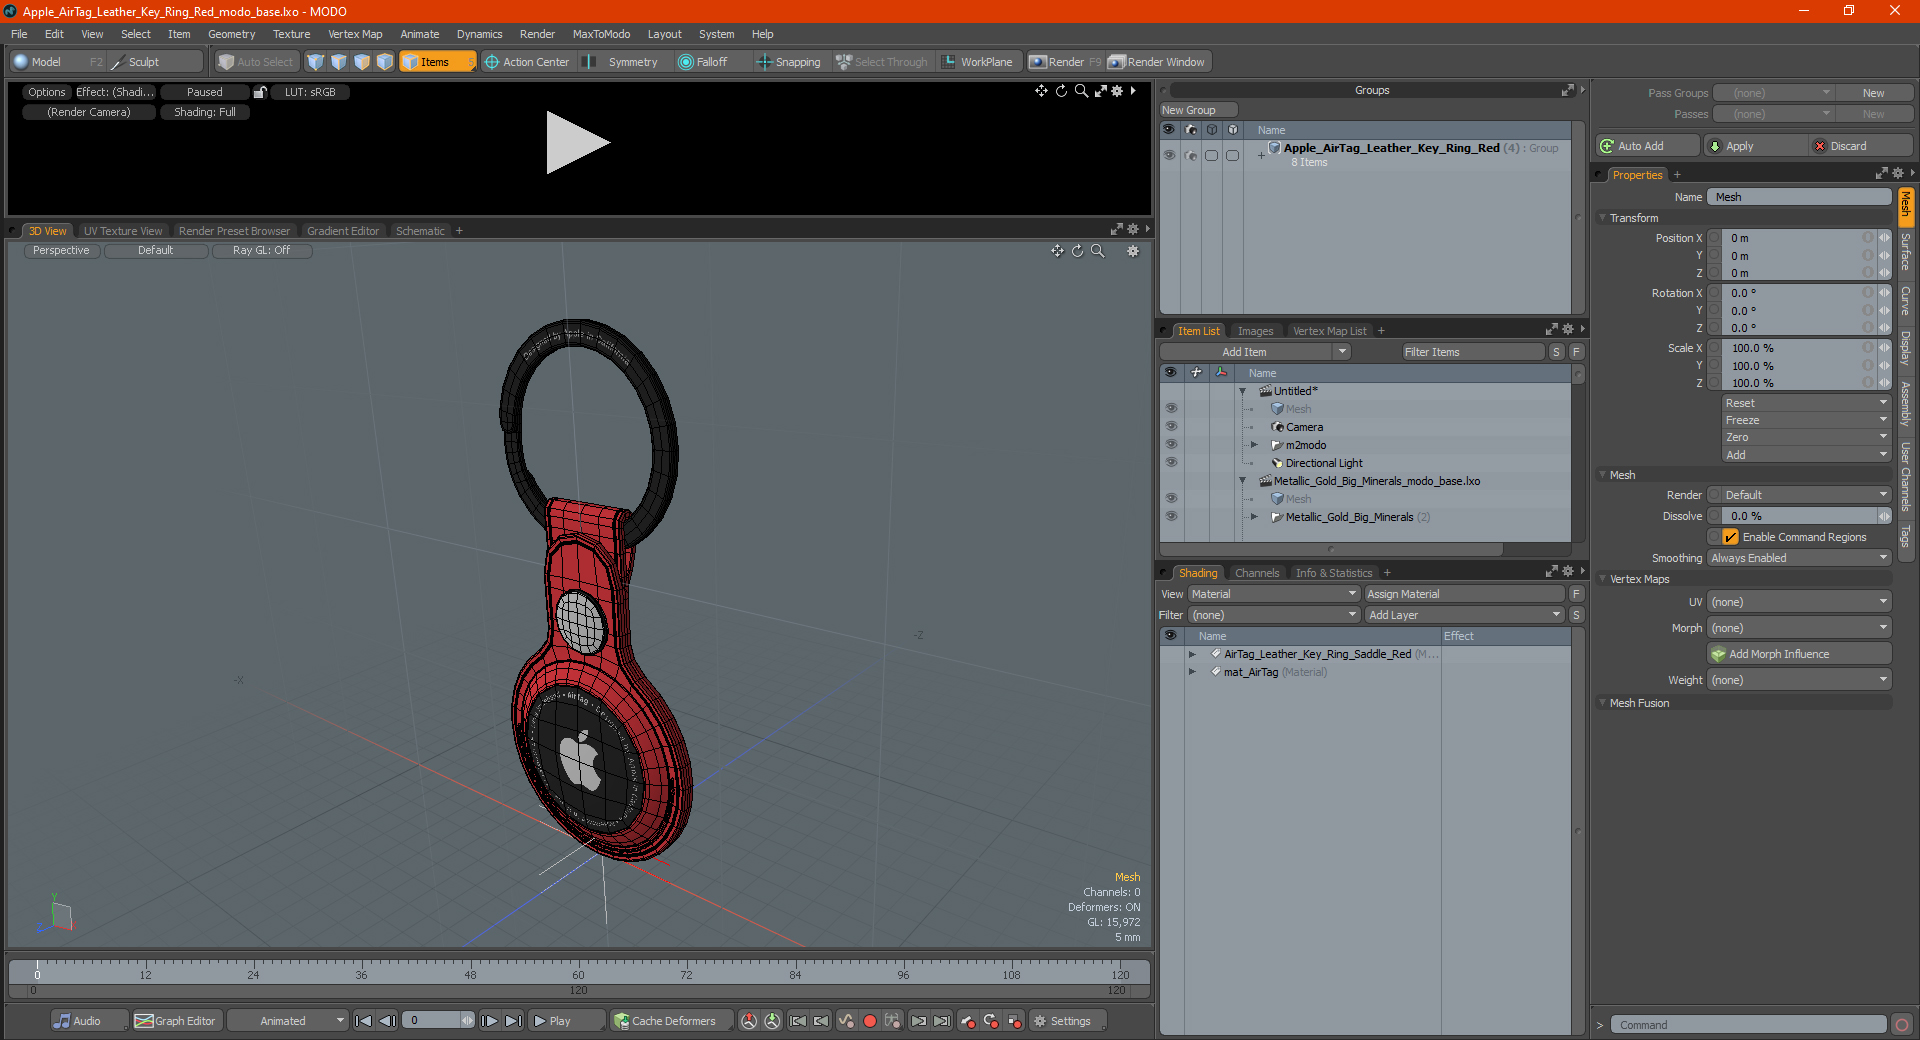
Task: Switch to Items selection mode
Action: pos(437,62)
